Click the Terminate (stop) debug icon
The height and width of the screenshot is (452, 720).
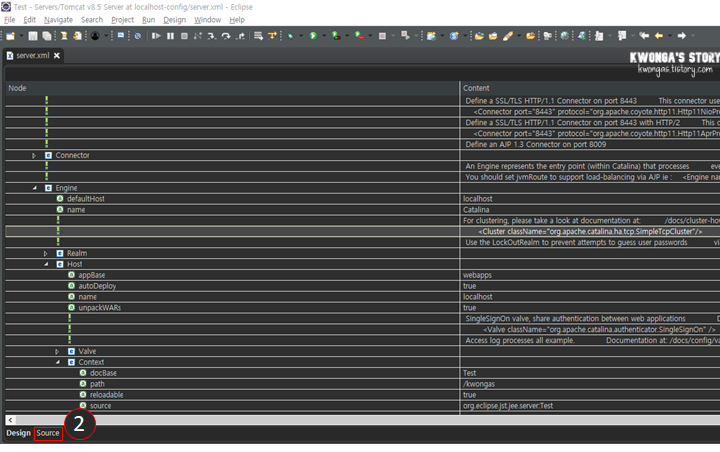(x=184, y=36)
